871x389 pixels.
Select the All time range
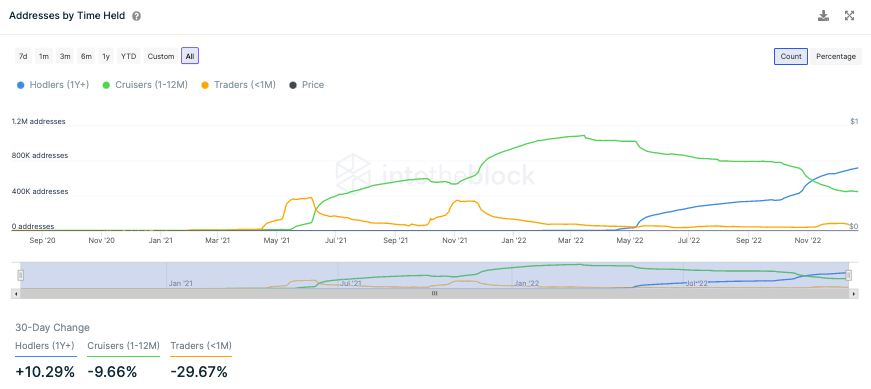click(190, 56)
